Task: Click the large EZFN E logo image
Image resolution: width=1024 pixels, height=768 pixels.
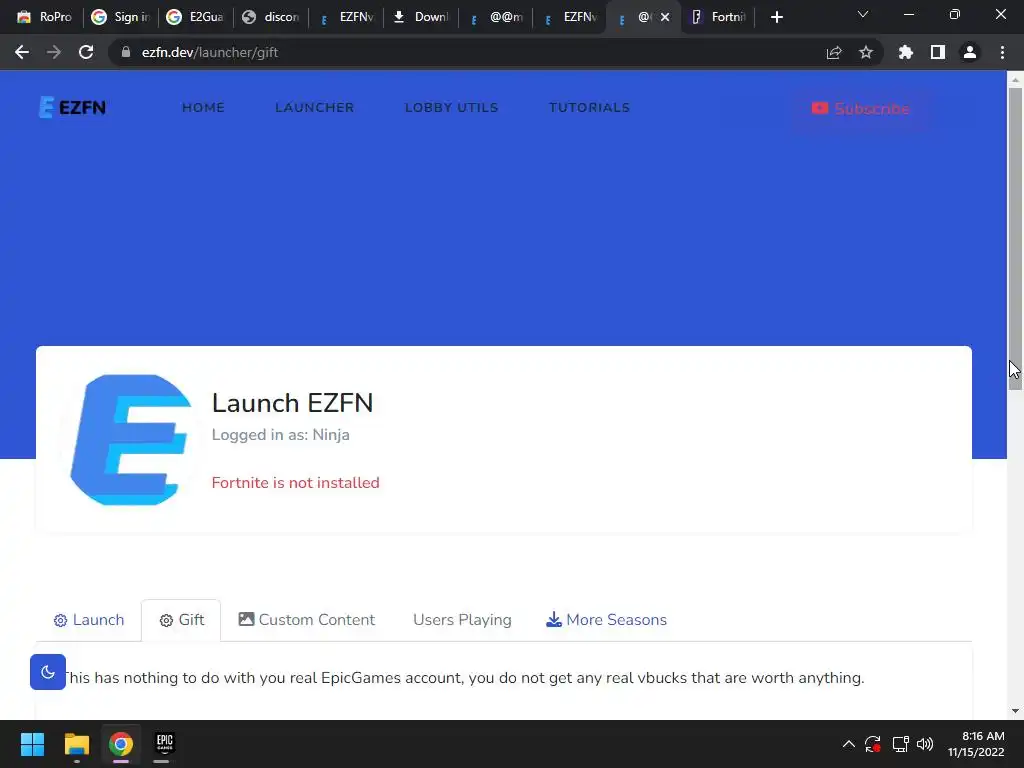Action: click(x=131, y=440)
